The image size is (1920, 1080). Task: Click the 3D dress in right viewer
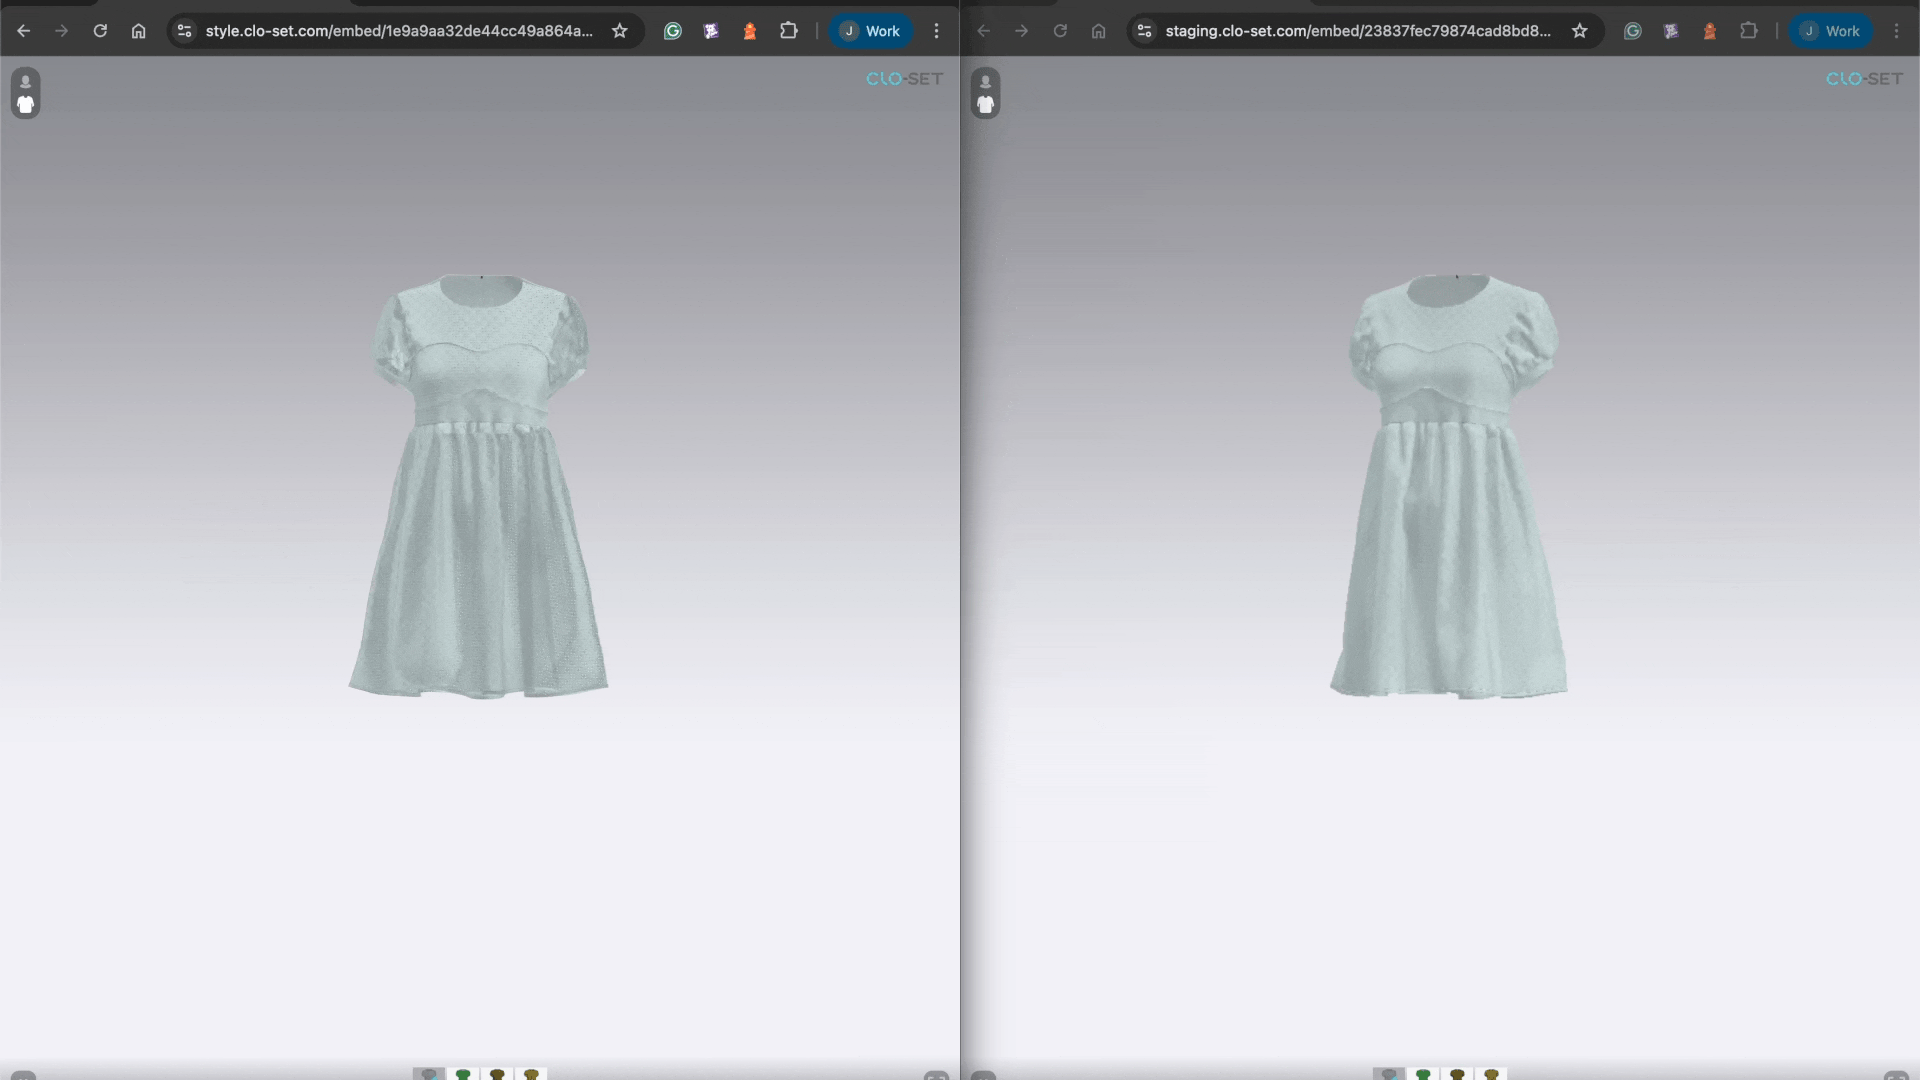1449,486
